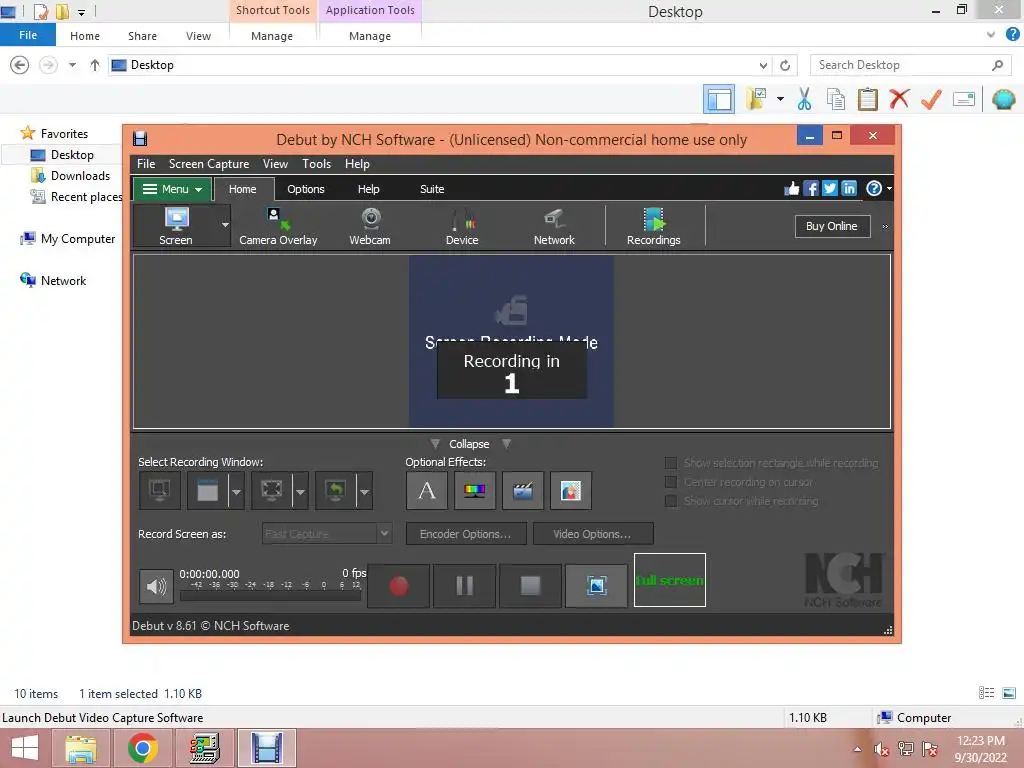Open Explorer's Share ribbon tab
Image resolution: width=1024 pixels, height=768 pixels.
pyautogui.click(x=142, y=36)
